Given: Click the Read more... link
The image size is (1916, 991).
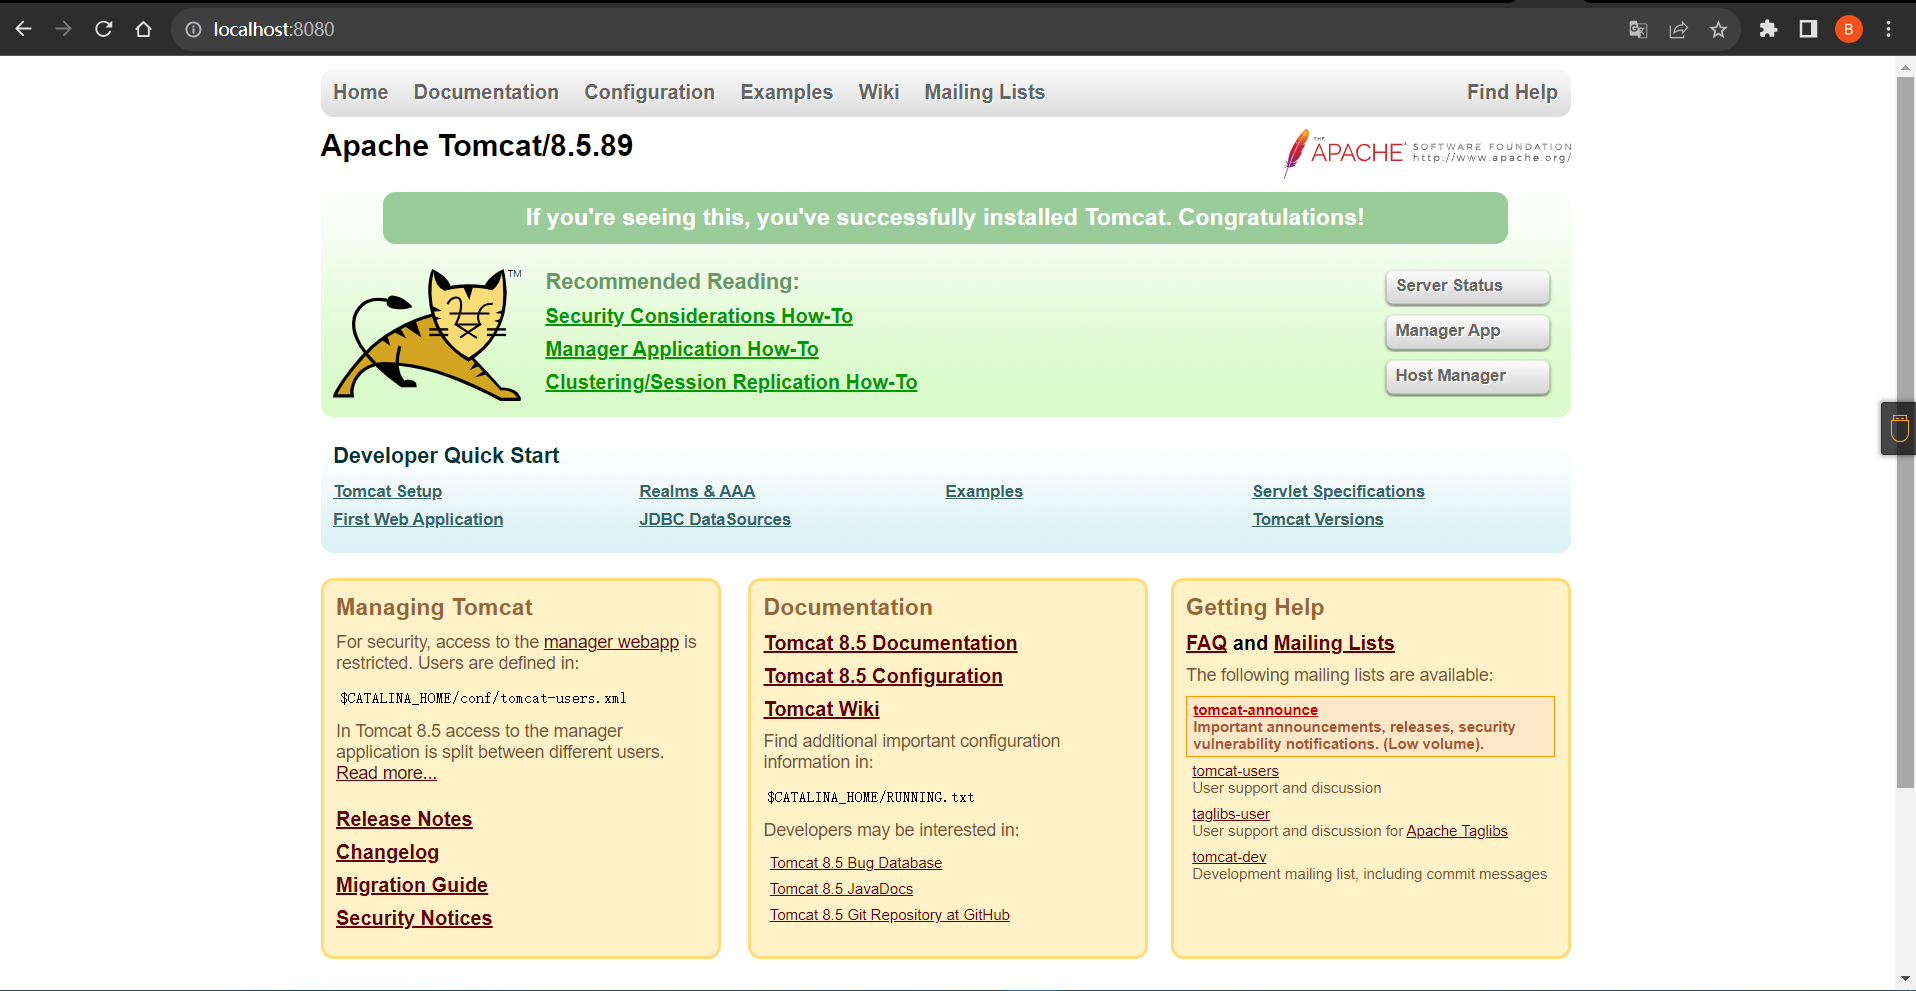Looking at the screenshot, I should (386, 773).
